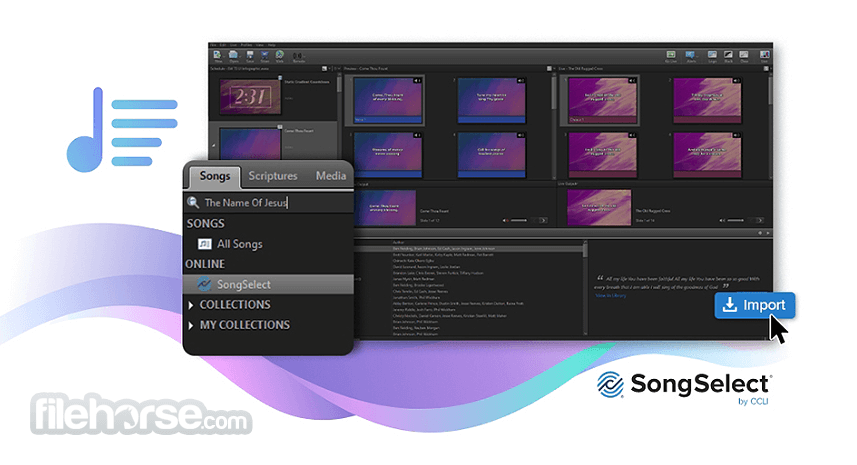Open the dropdown arrow beside the Alerts icon

pos(697,56)
